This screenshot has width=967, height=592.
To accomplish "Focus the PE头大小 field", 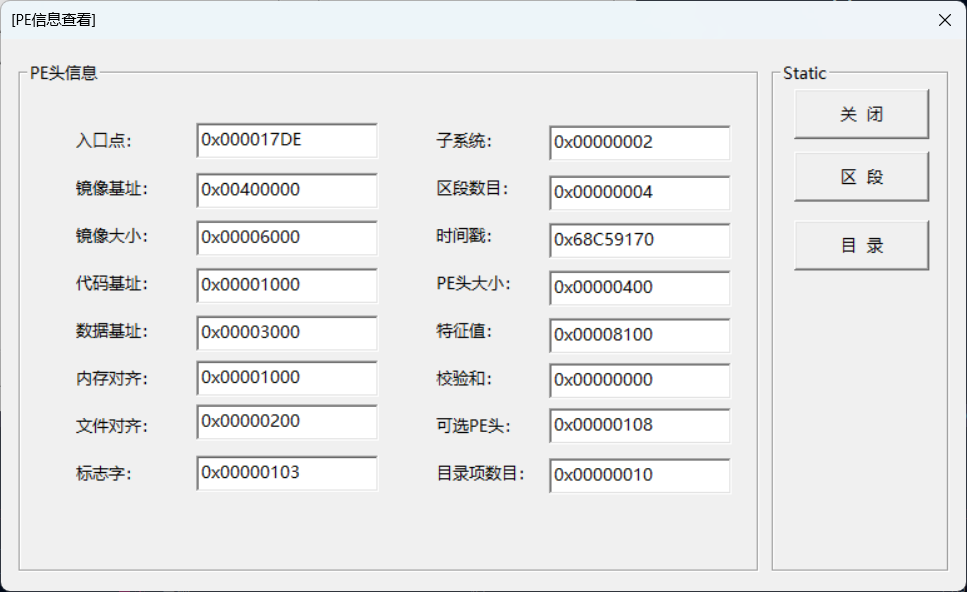I will pyautogui.click(x=639, y=288).
